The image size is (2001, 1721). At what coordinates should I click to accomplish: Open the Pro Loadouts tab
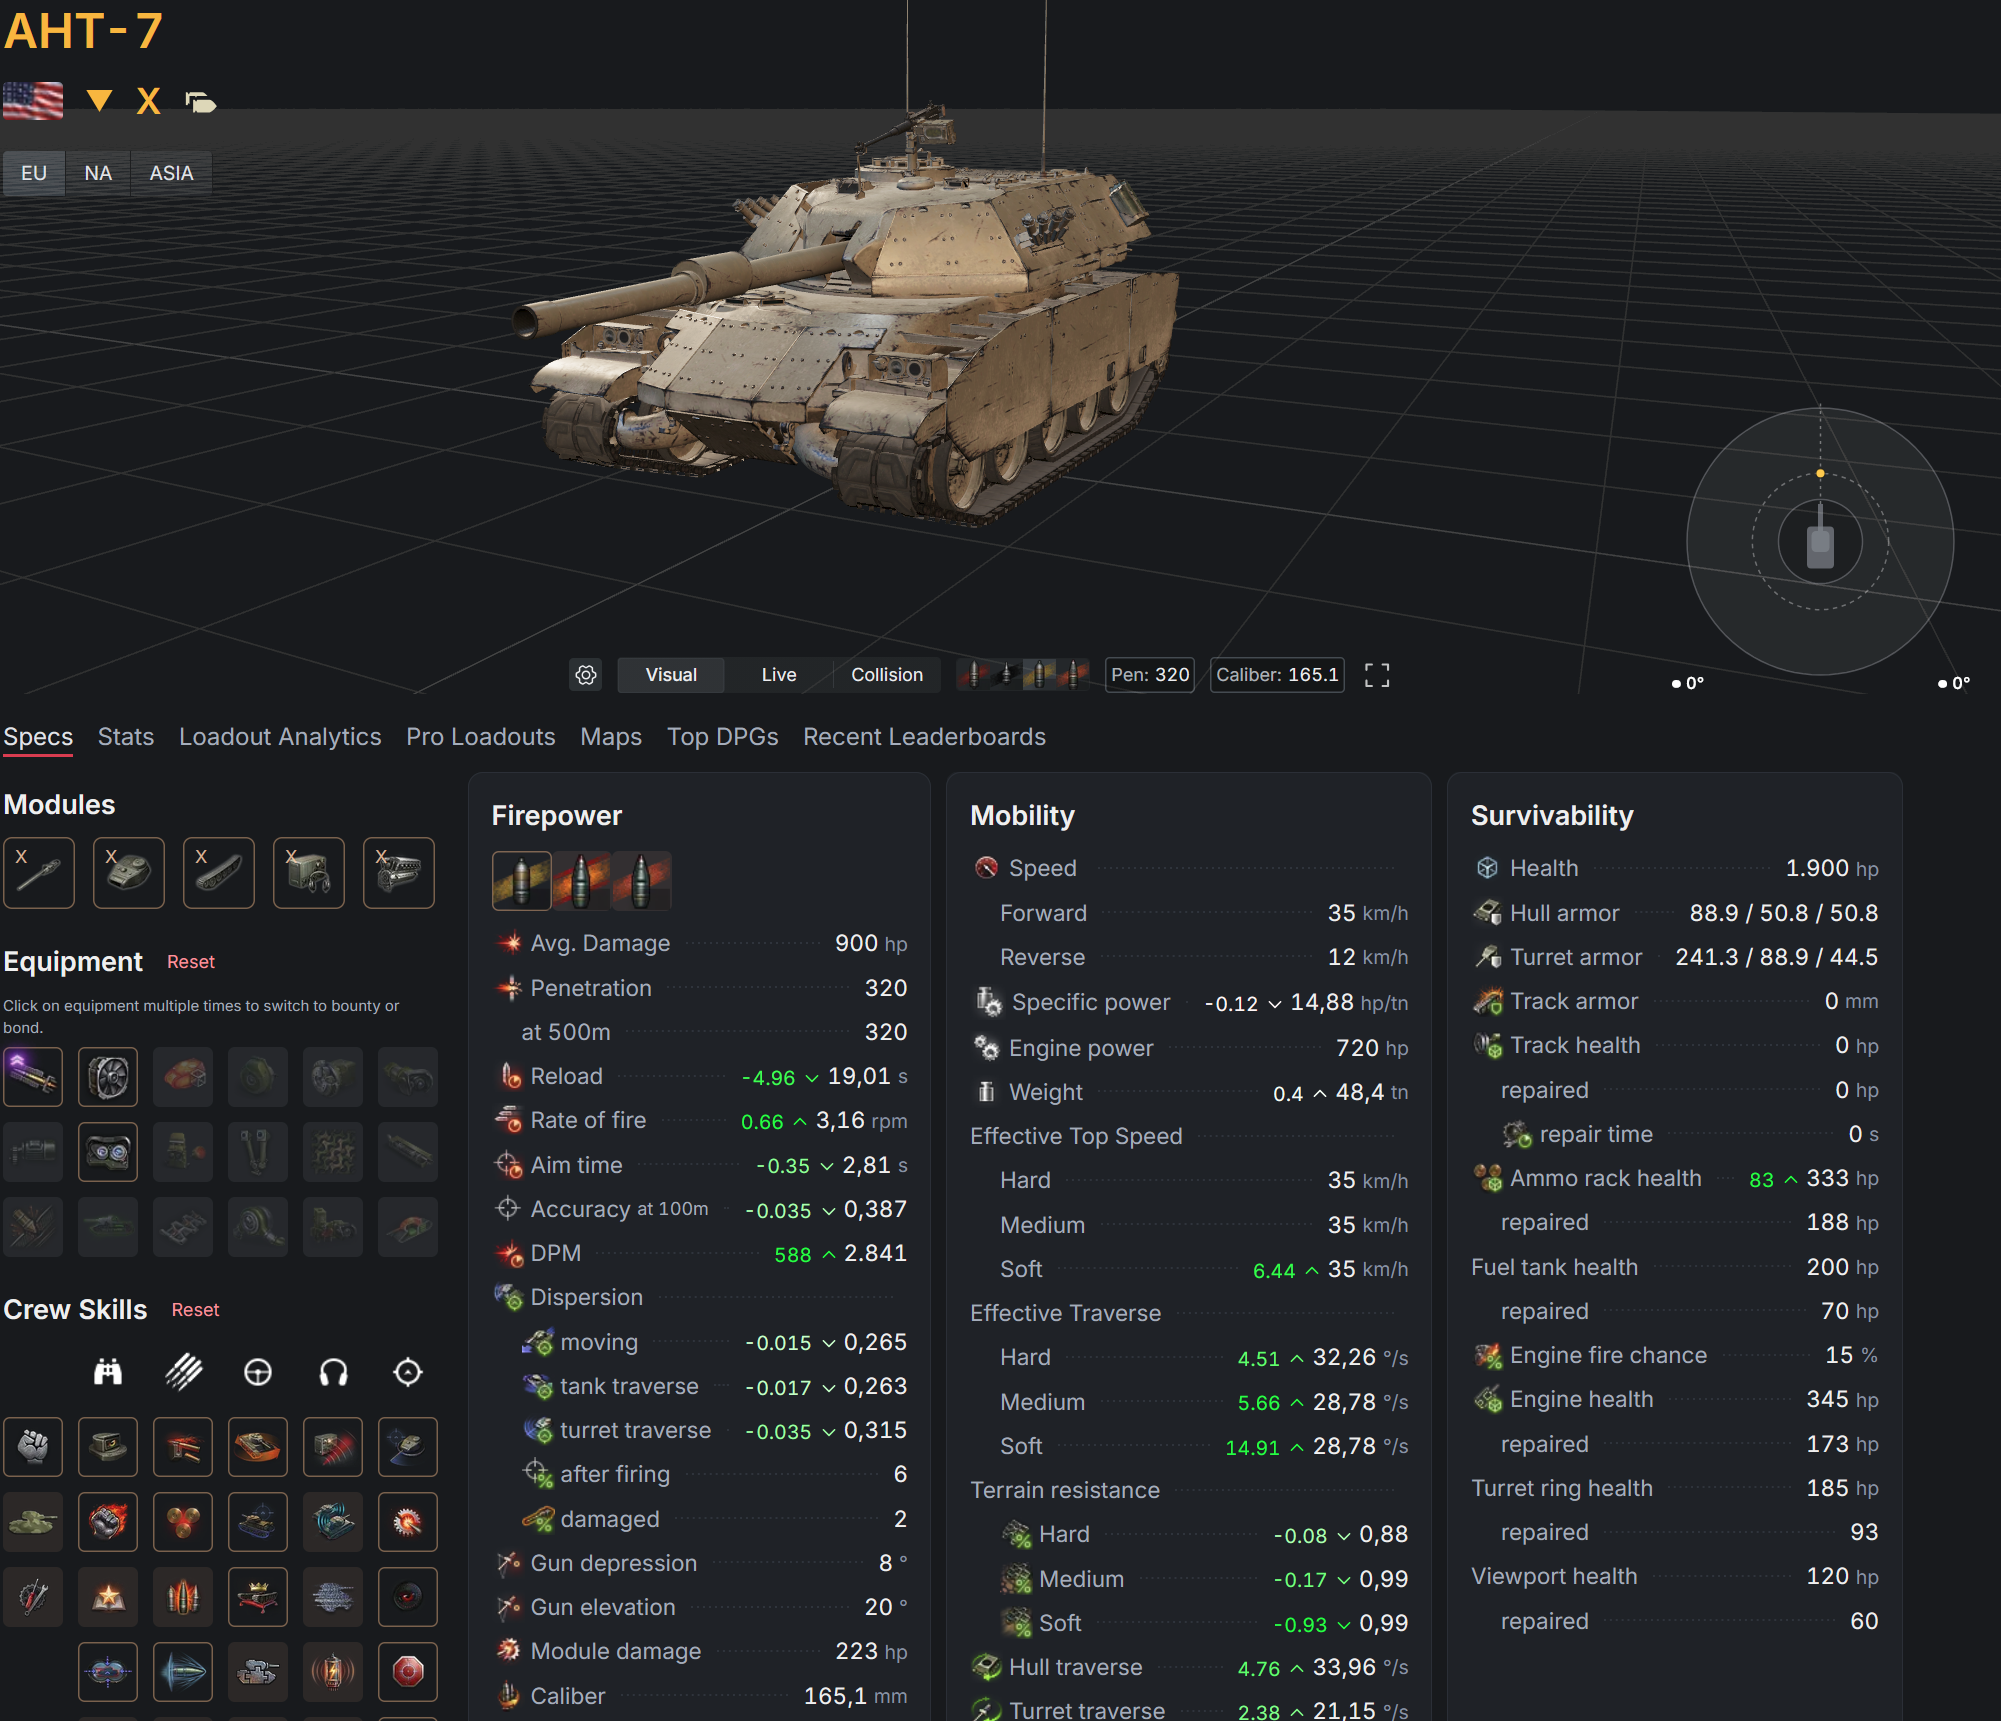point(481,737)
